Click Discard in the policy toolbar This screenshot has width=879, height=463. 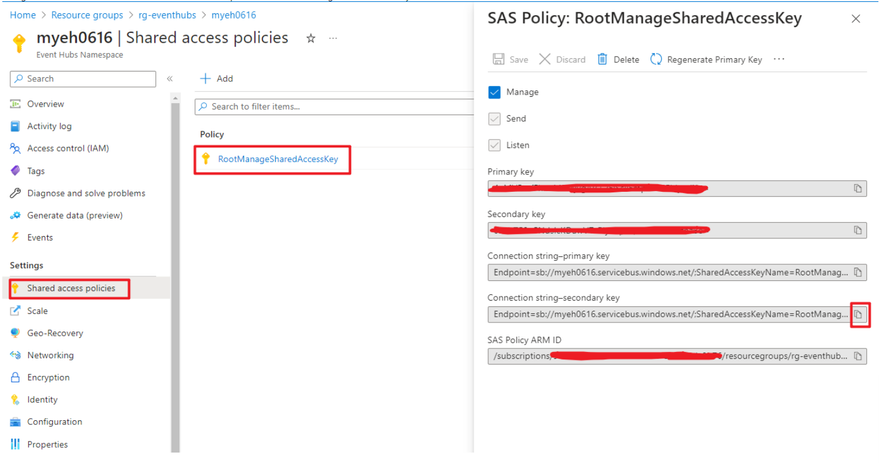562,59
